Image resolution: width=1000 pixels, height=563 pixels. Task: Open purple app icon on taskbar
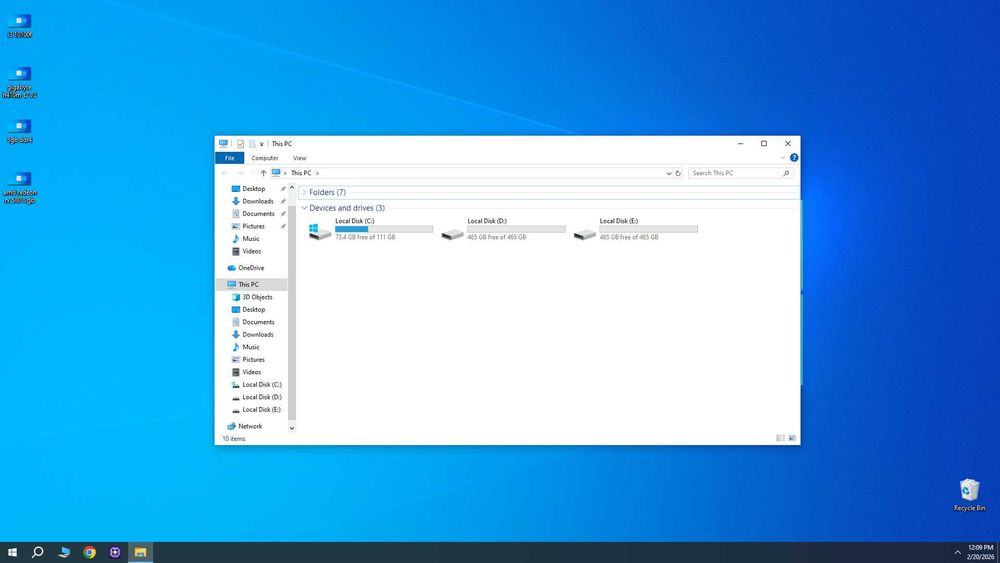pos(115,552)
